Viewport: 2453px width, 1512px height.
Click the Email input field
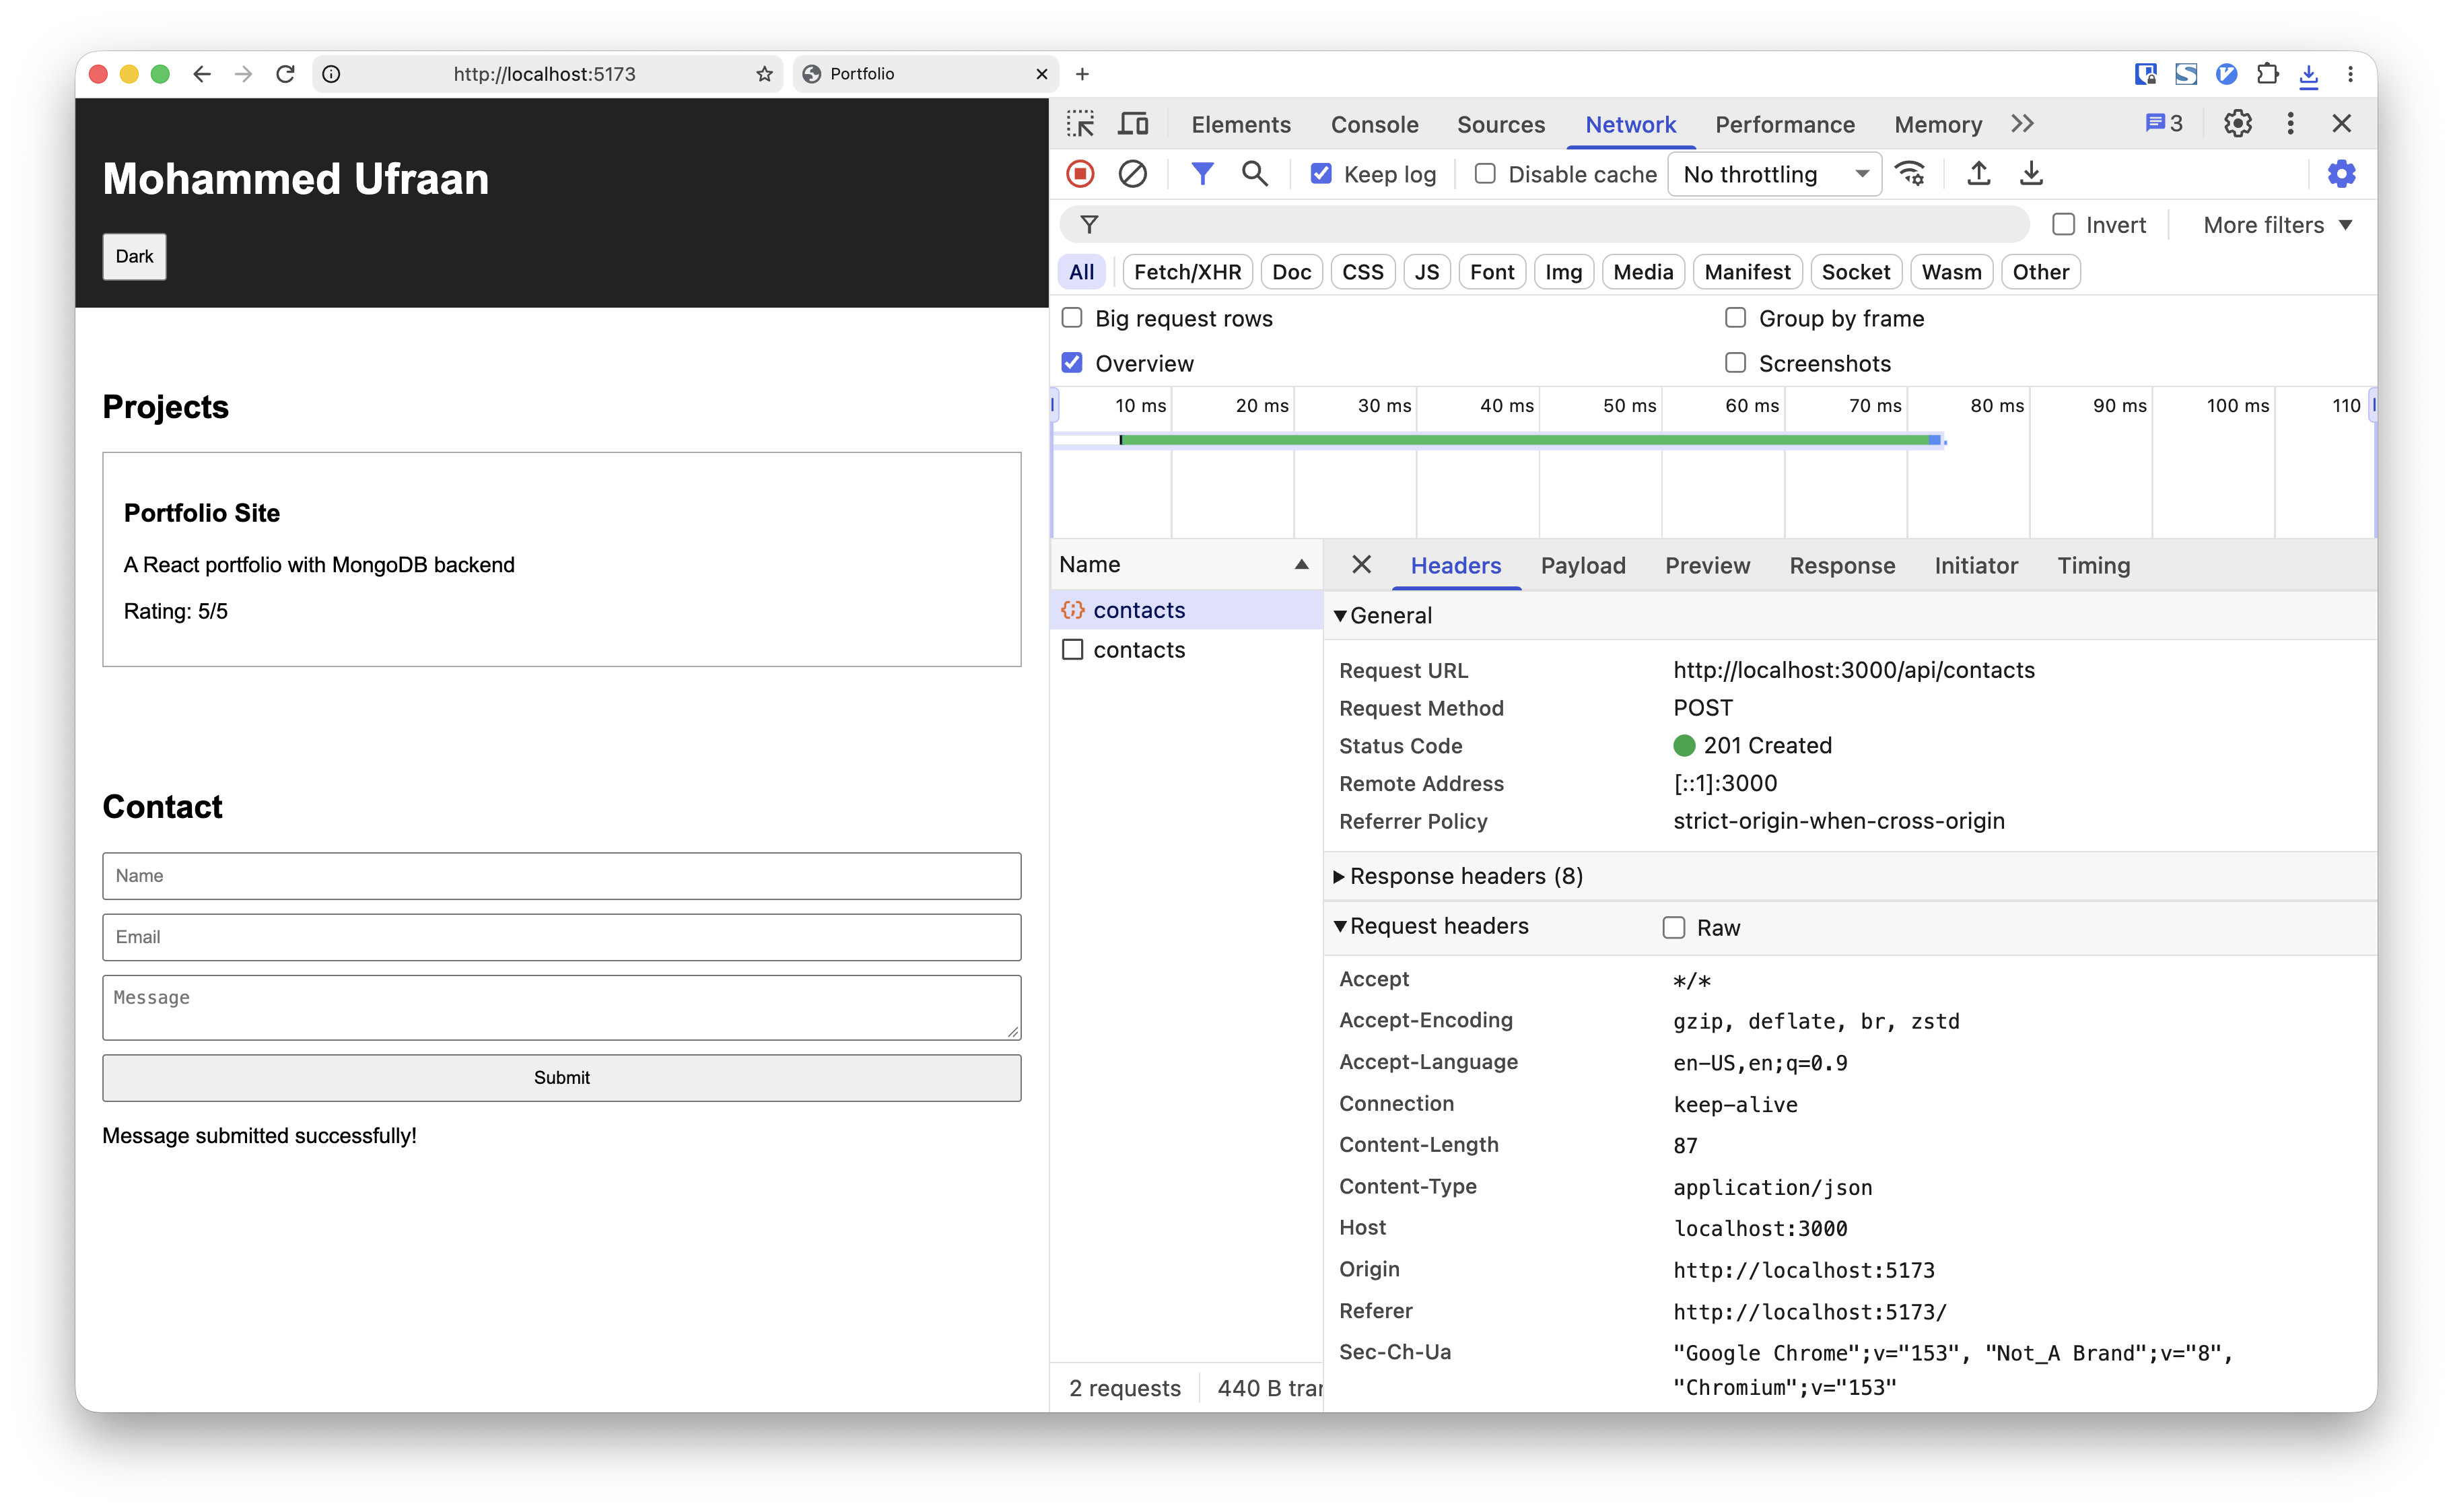561,937
